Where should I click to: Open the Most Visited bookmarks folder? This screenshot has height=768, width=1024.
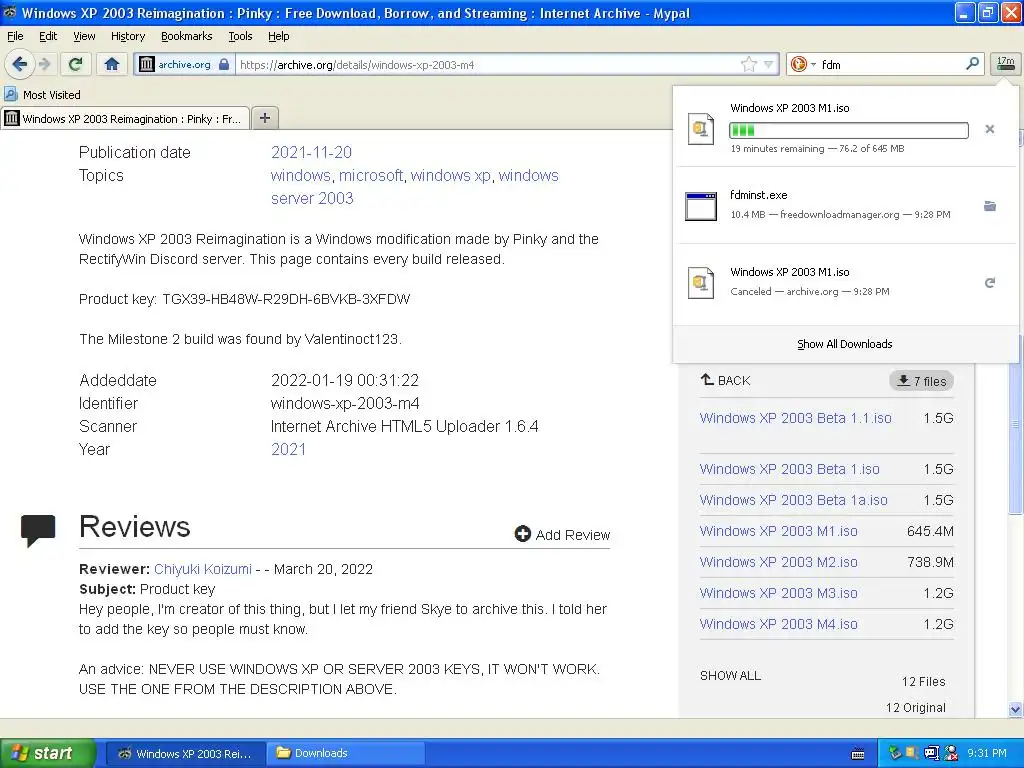tap(42, 95)
